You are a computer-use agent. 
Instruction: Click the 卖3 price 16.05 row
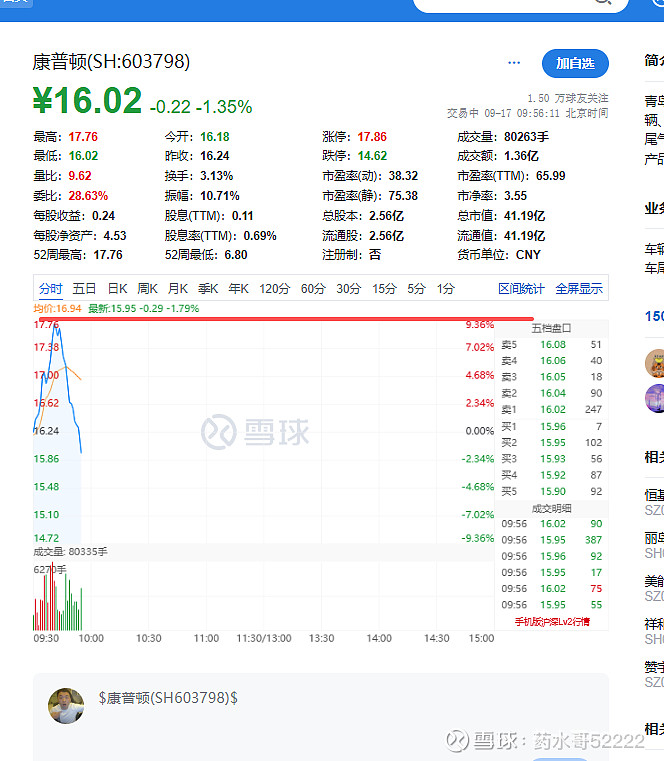click(x=551, y=377)
